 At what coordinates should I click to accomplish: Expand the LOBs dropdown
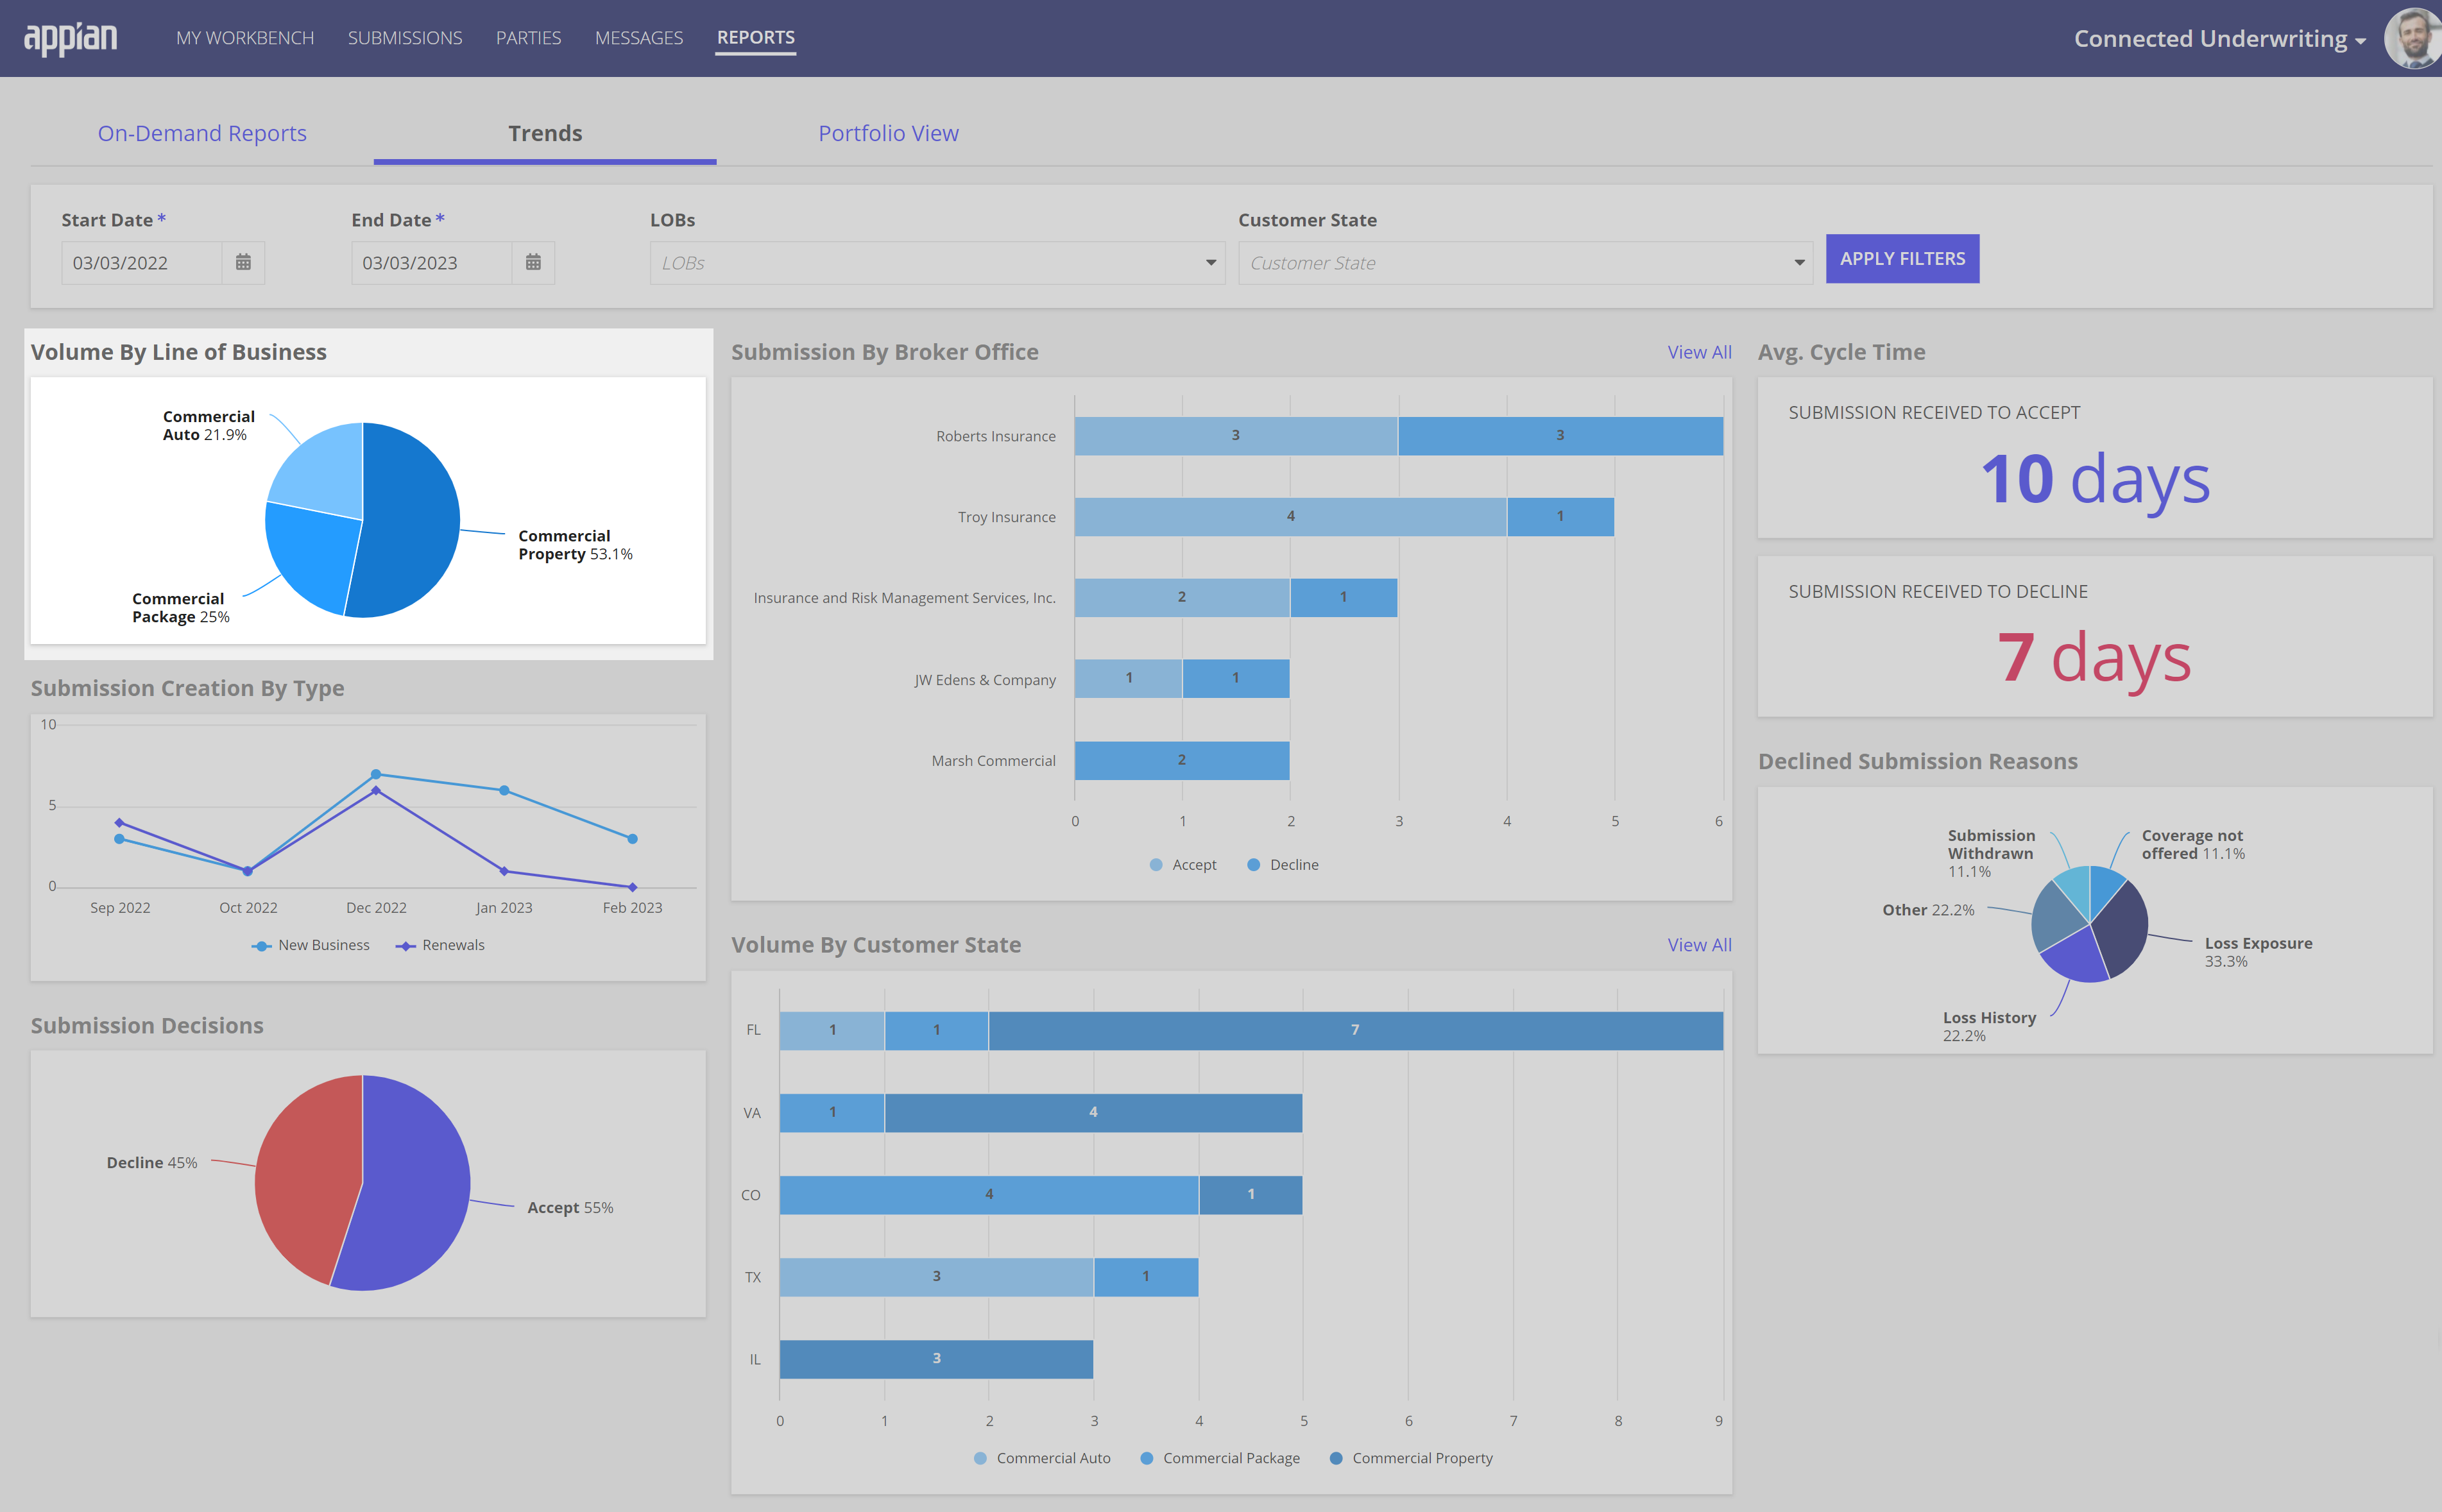(x=937, y=263)
